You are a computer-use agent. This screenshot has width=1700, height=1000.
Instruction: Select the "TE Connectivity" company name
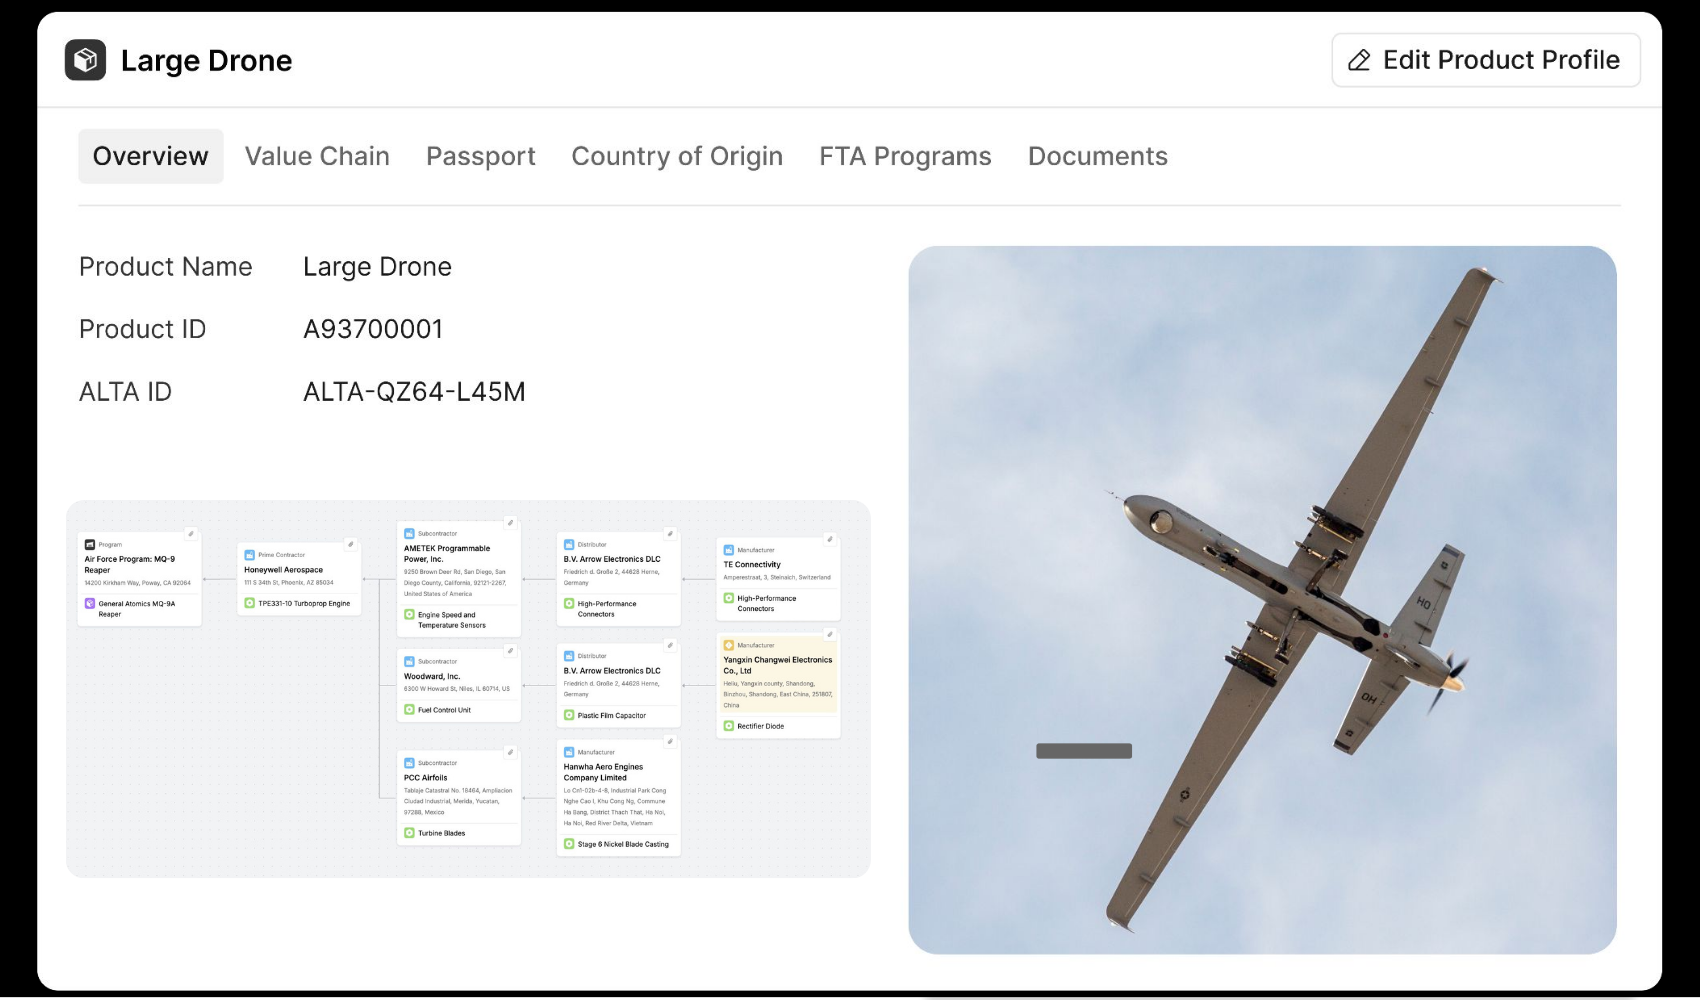pos(752,565)
